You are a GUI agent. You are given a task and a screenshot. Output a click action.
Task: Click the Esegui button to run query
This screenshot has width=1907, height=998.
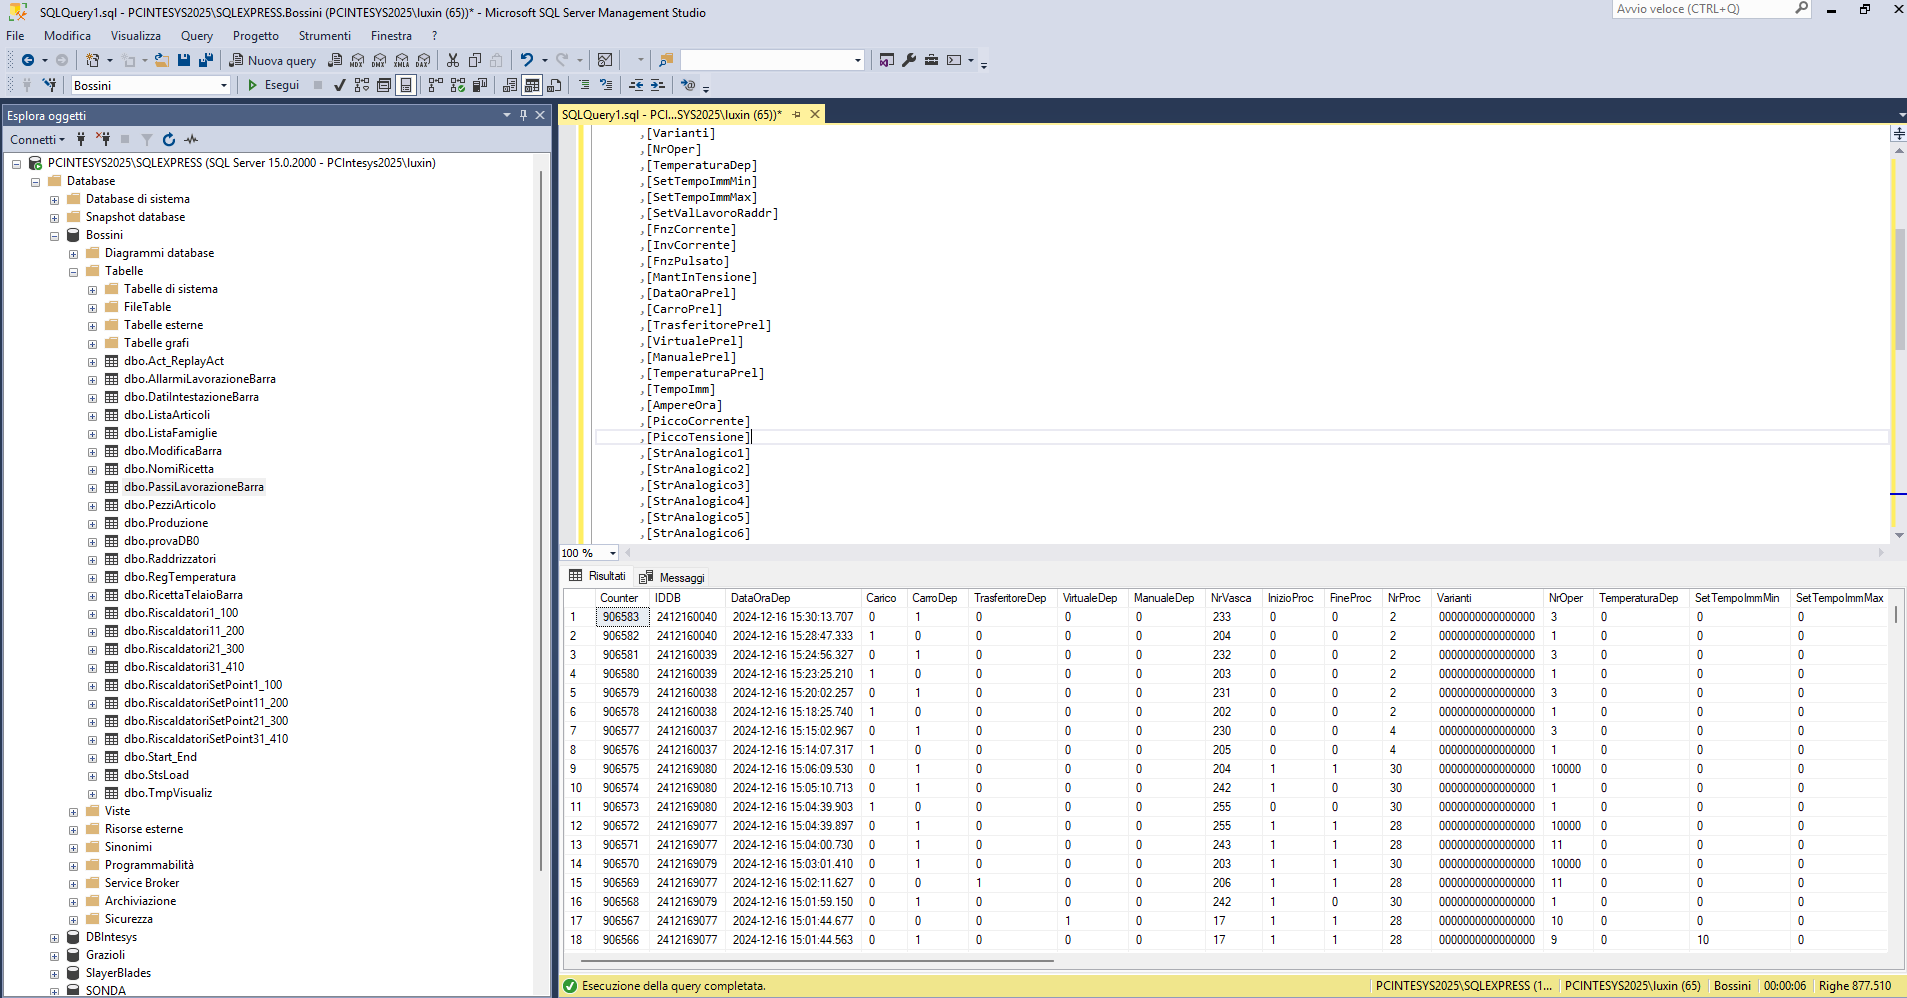[x=273, y=85]
